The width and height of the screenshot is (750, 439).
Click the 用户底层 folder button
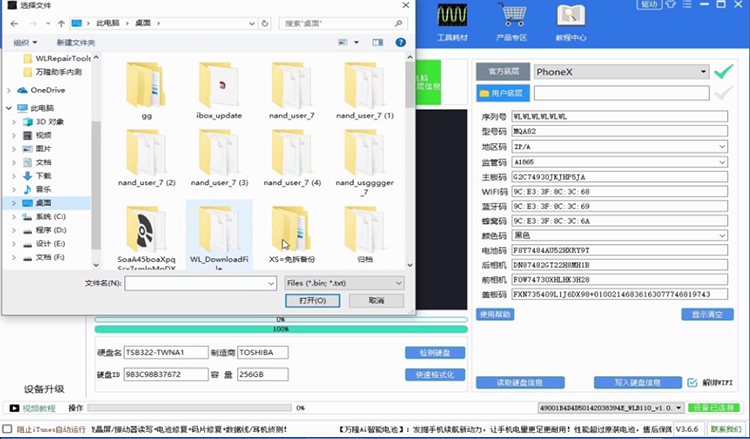(503, 93)
